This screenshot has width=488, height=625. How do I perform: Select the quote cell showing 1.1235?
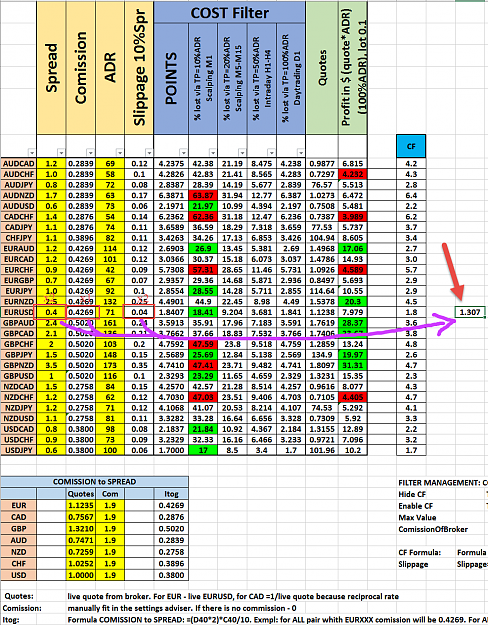[x=81, y=505]
